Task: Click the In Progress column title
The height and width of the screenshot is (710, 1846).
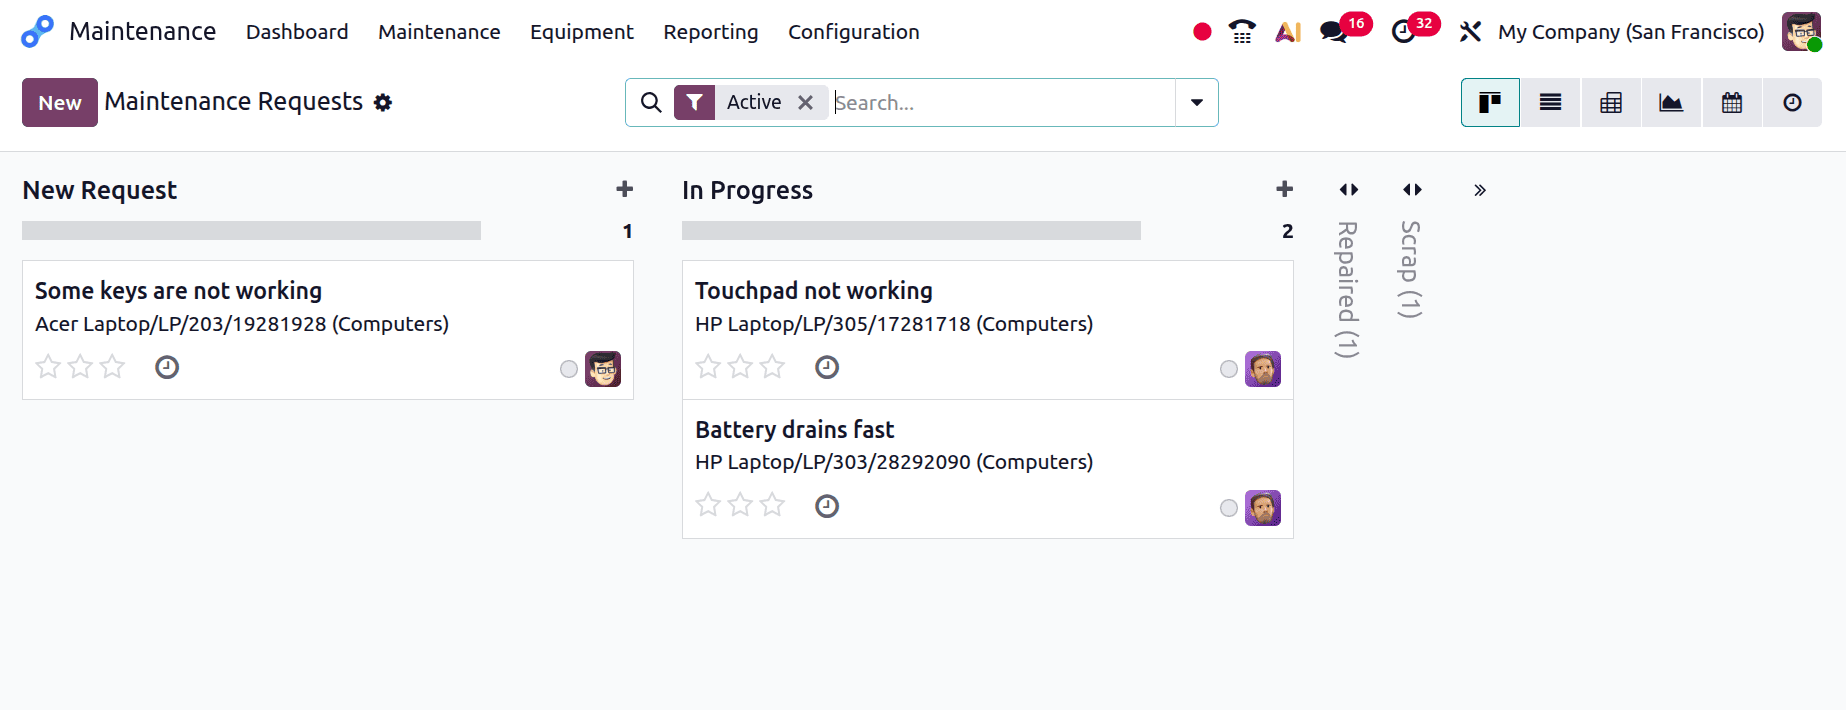Action: (748, 190)
